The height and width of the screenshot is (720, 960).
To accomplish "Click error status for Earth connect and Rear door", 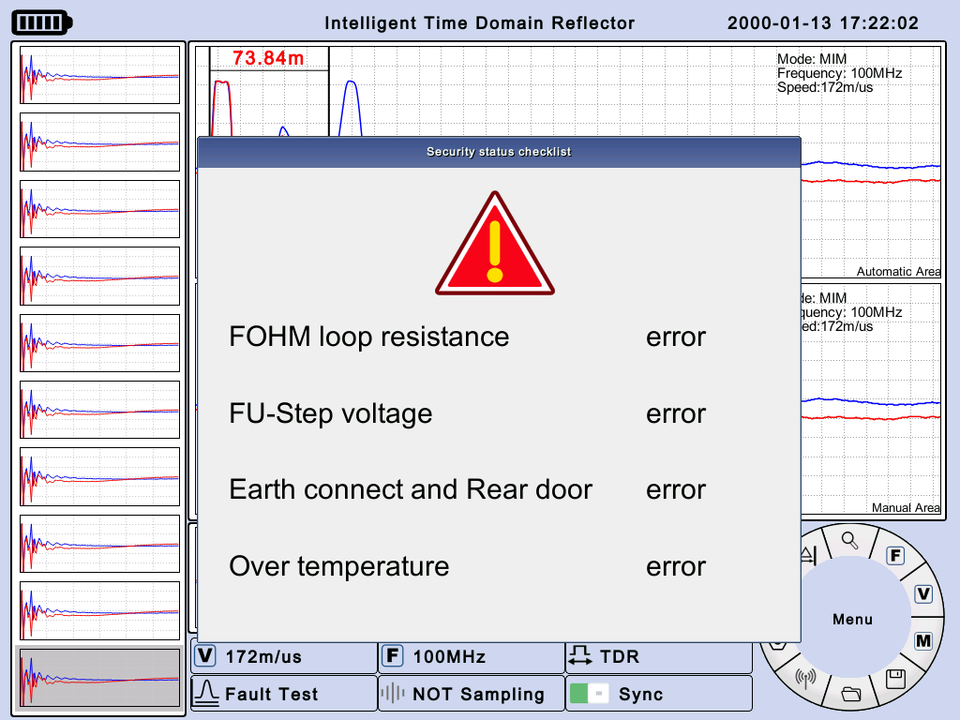I will 676,490.
